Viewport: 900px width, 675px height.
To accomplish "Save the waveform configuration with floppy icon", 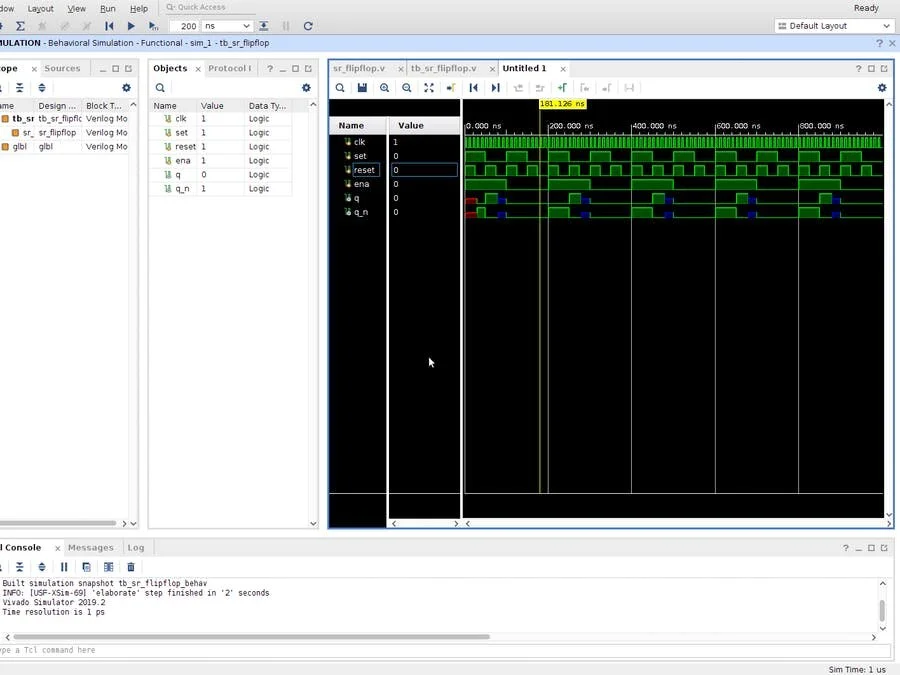I will pos(362,88).
